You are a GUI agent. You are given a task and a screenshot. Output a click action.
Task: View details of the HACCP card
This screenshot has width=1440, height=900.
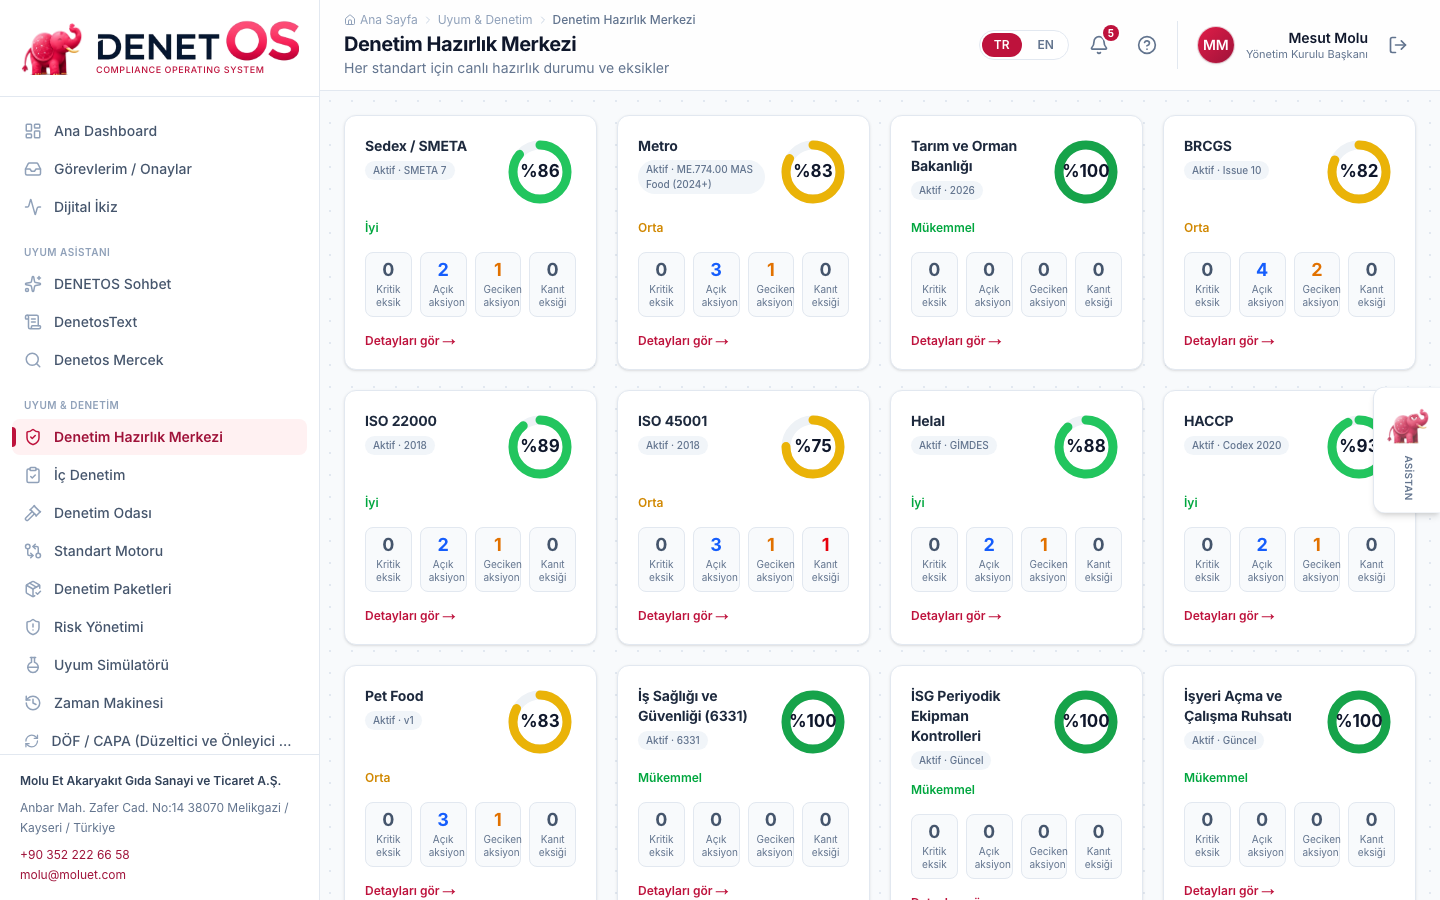[x=1229, y=616]
